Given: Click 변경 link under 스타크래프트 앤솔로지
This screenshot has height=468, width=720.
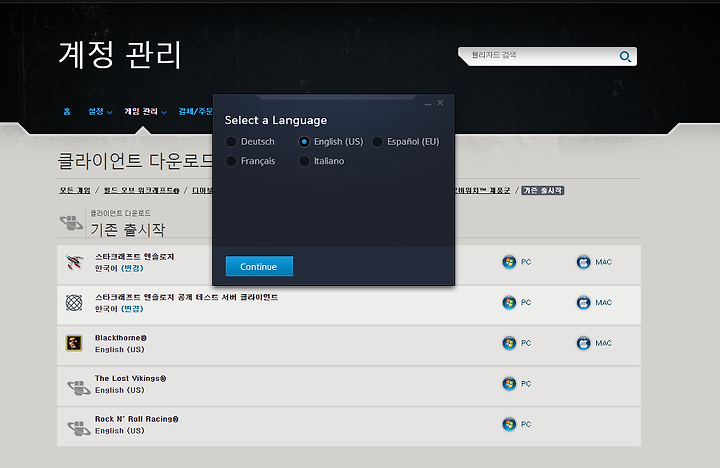Looking at the screenshot, I should (x=132, y=268).
